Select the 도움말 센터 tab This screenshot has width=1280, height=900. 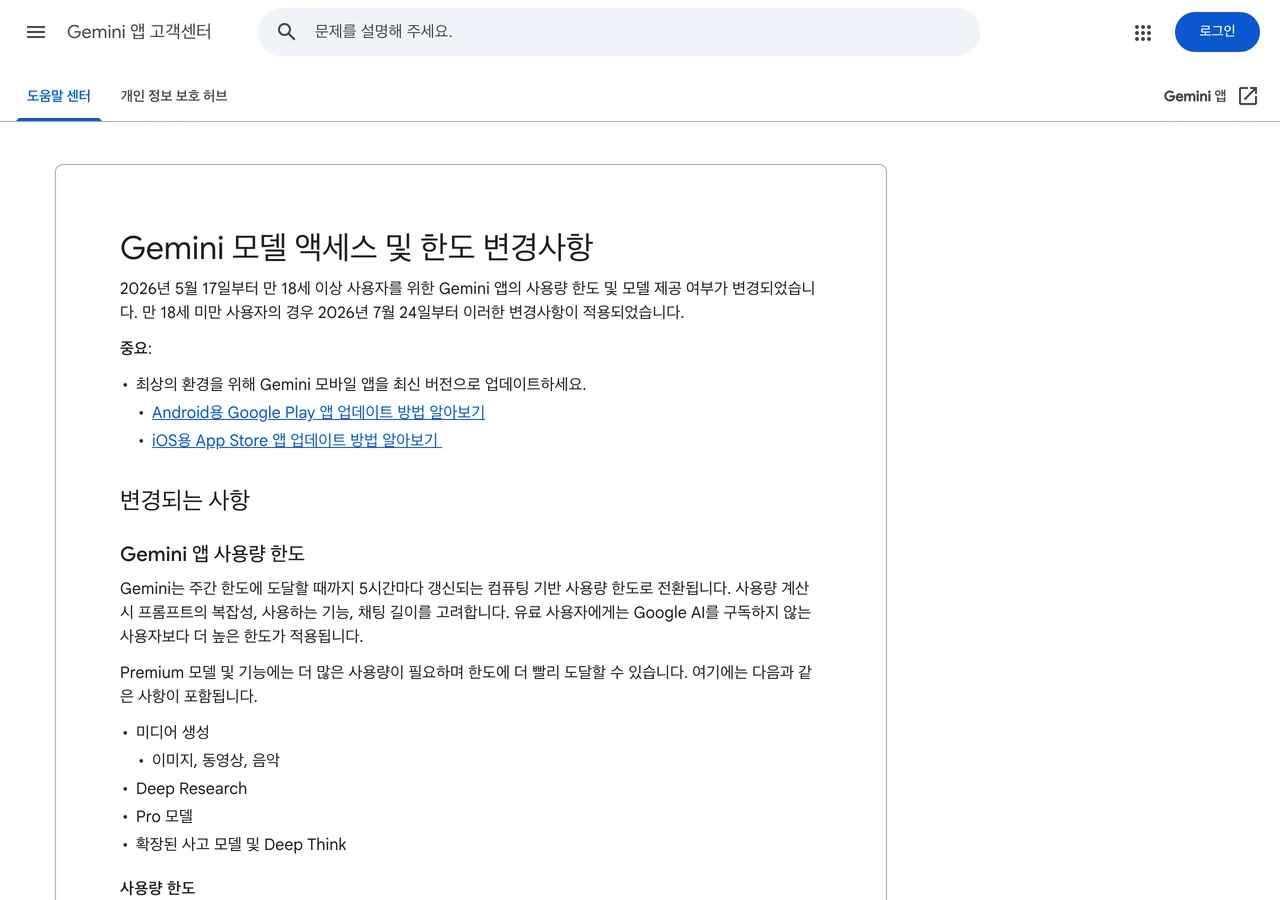coord(59,96)
